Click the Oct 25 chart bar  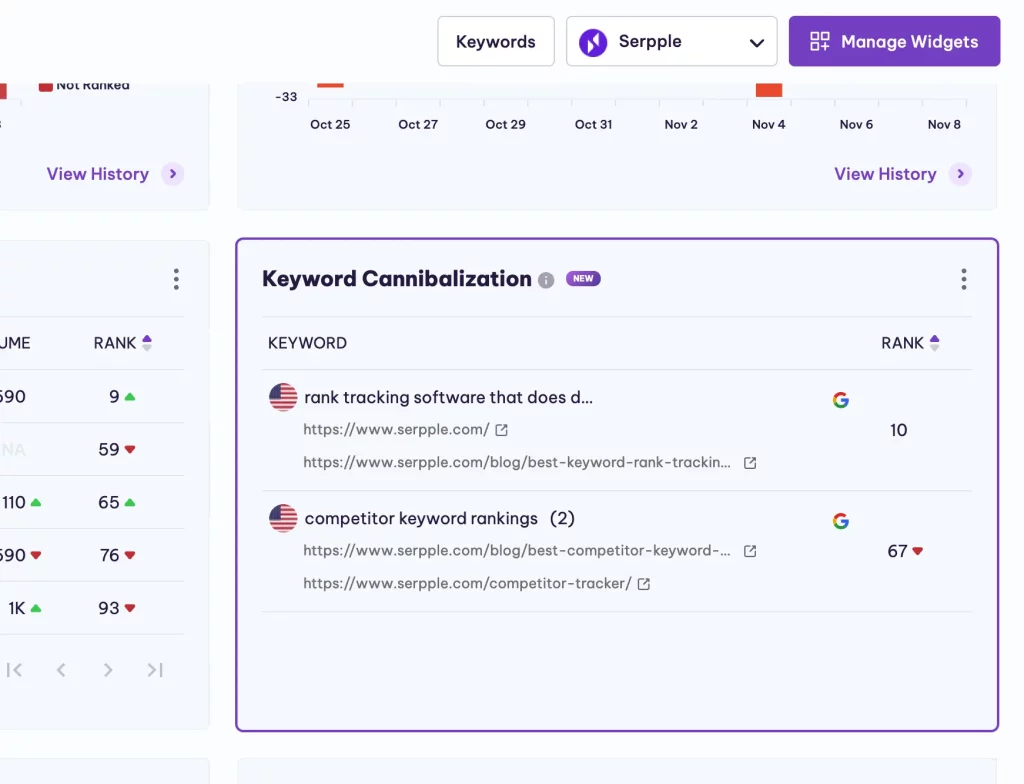[x=330, y=85]
